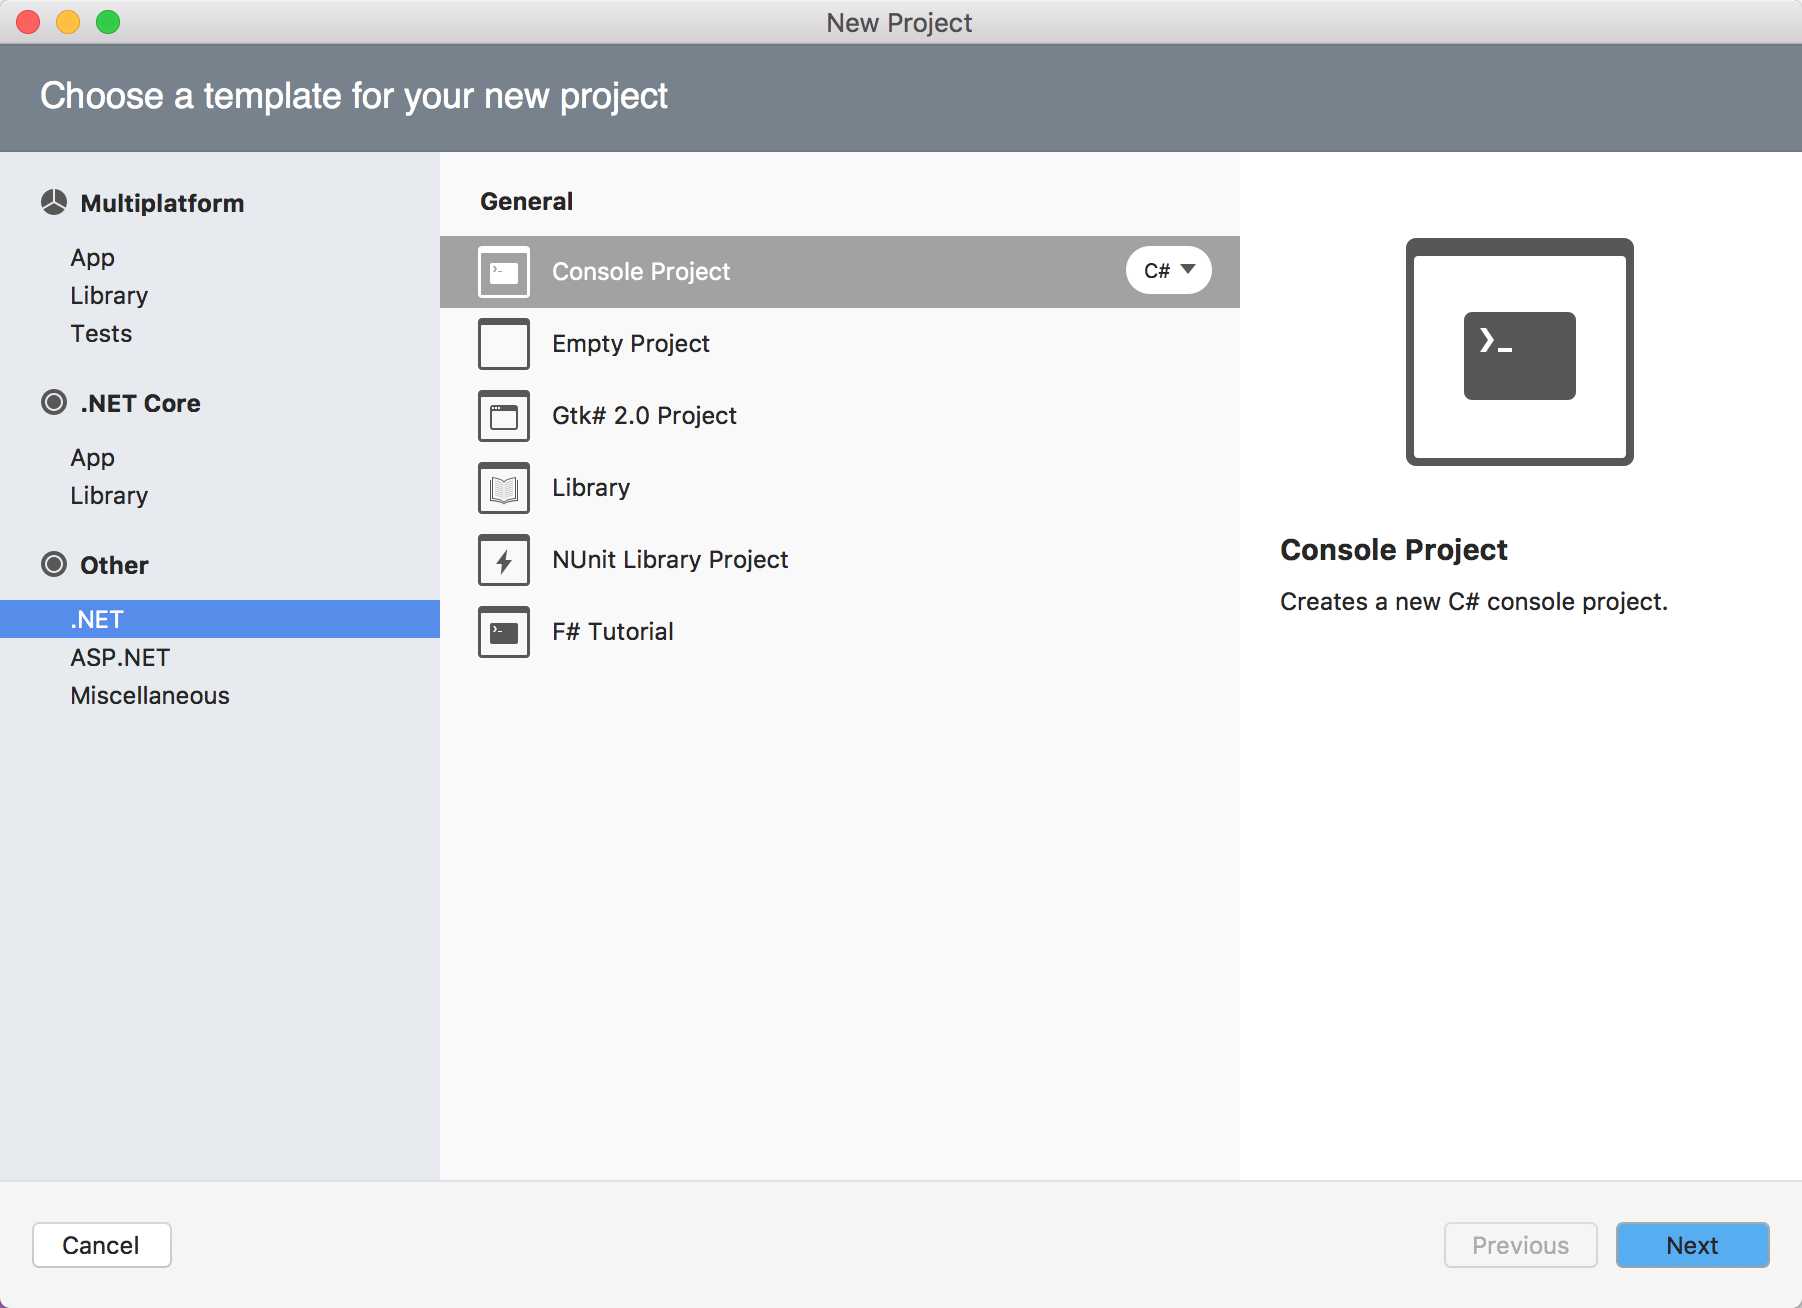Viewport: 1802px width, 1308px height.
Task: Open App under .NET Core
Action: [93, 458]
